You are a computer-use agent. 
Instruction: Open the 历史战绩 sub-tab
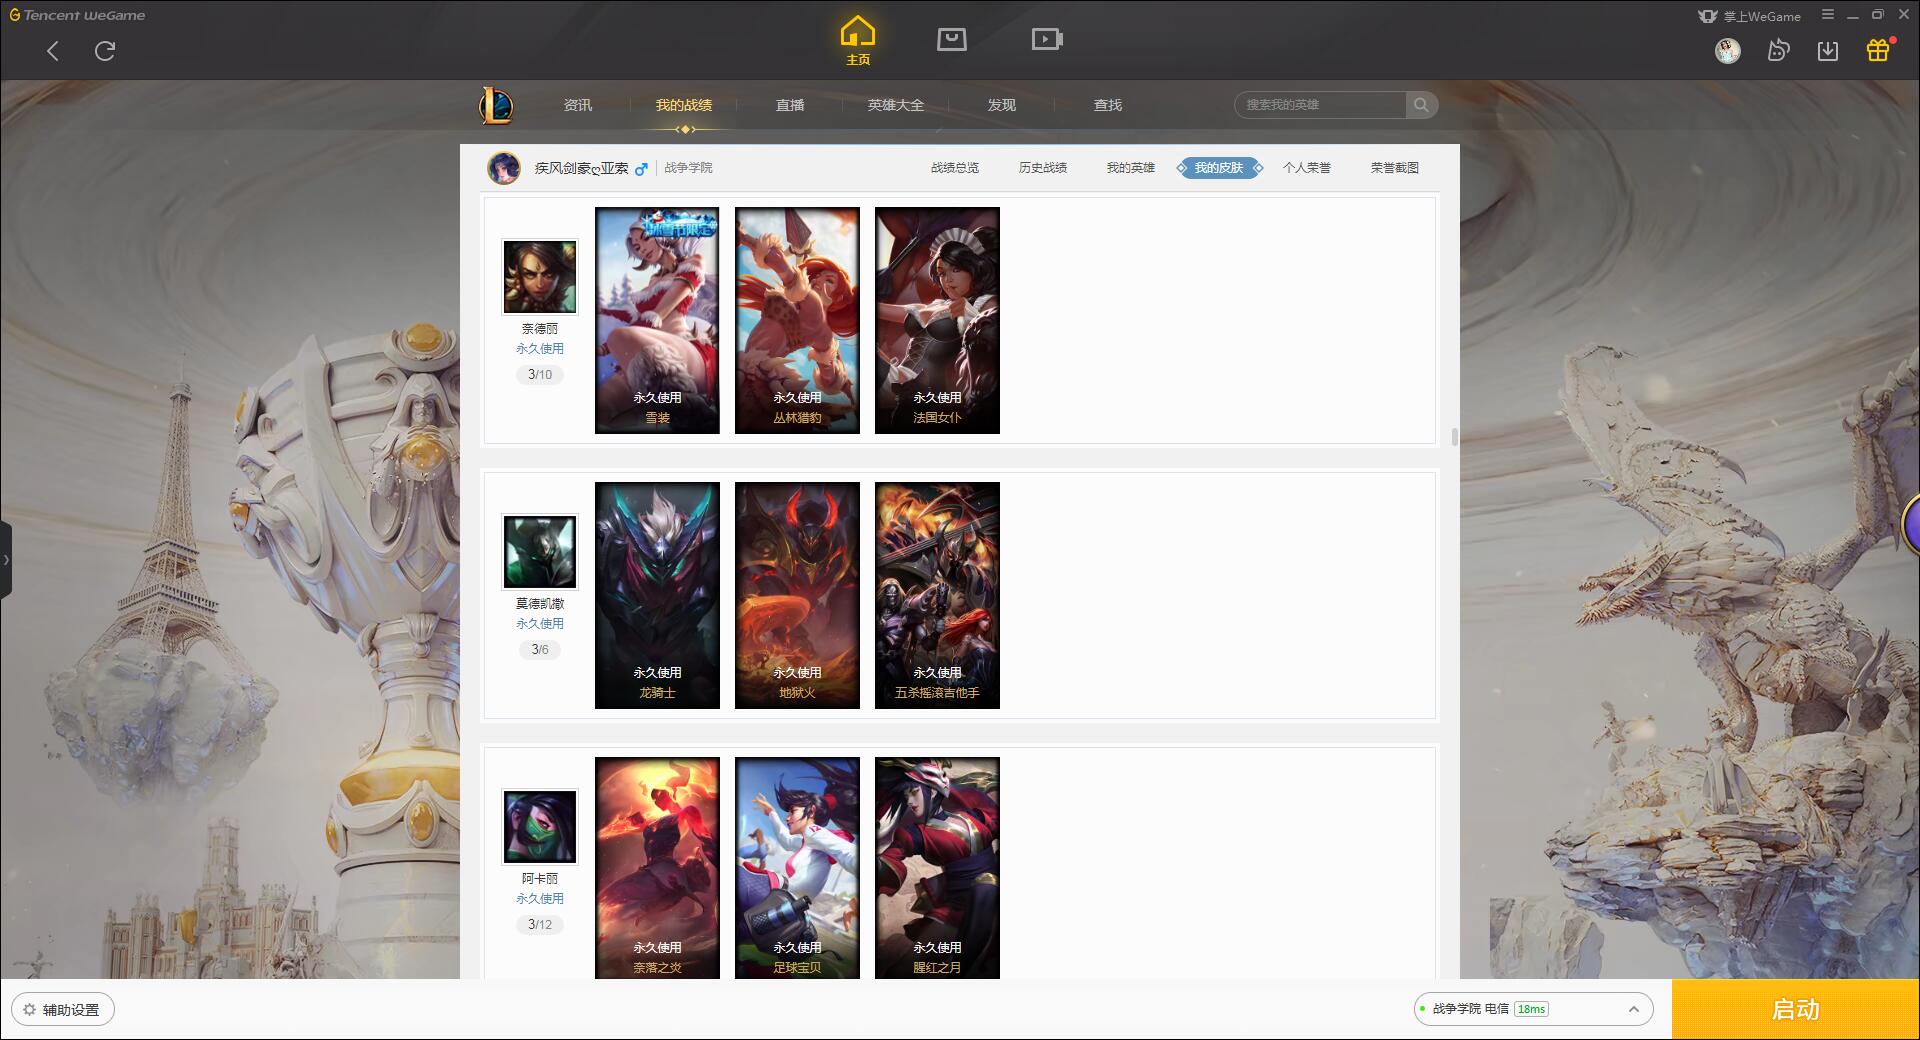tap(1043, 168)
